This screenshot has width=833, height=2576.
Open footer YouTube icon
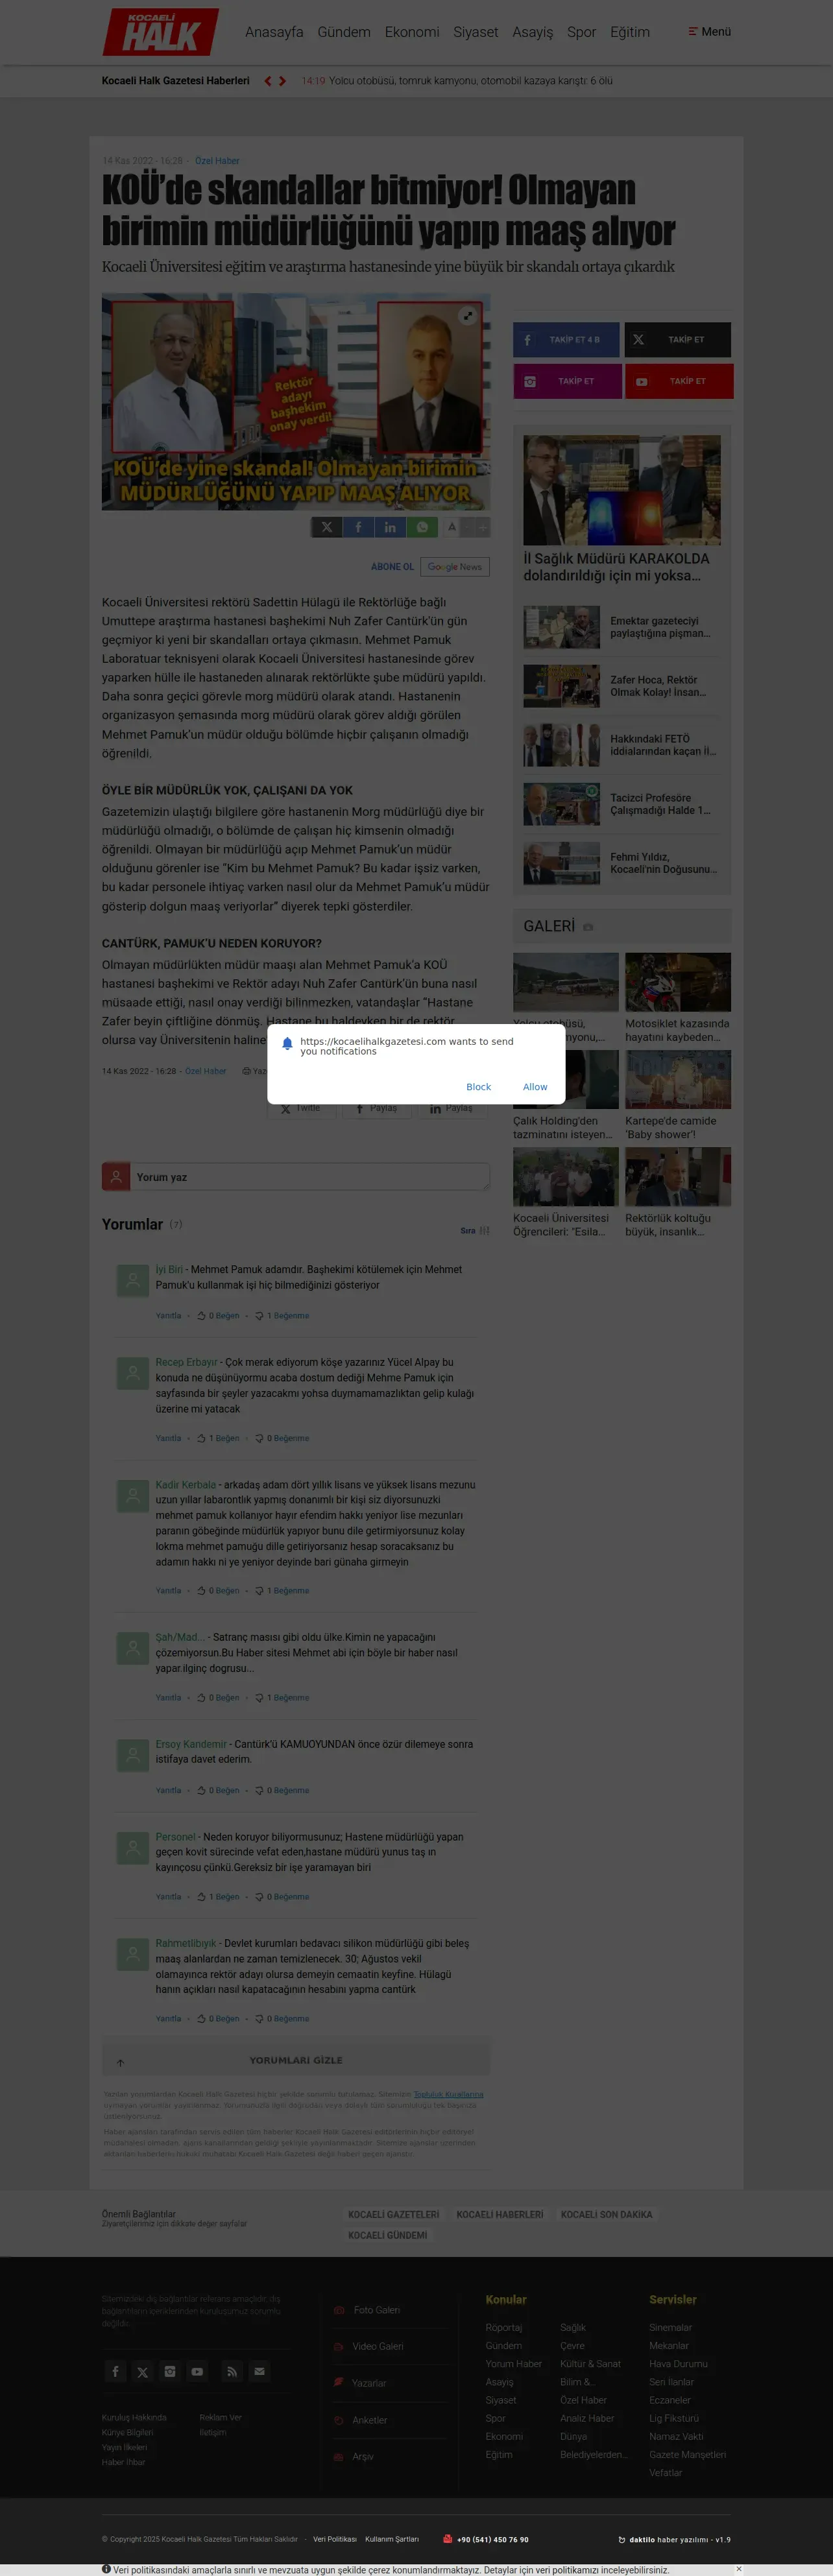tap(198, 2371)
